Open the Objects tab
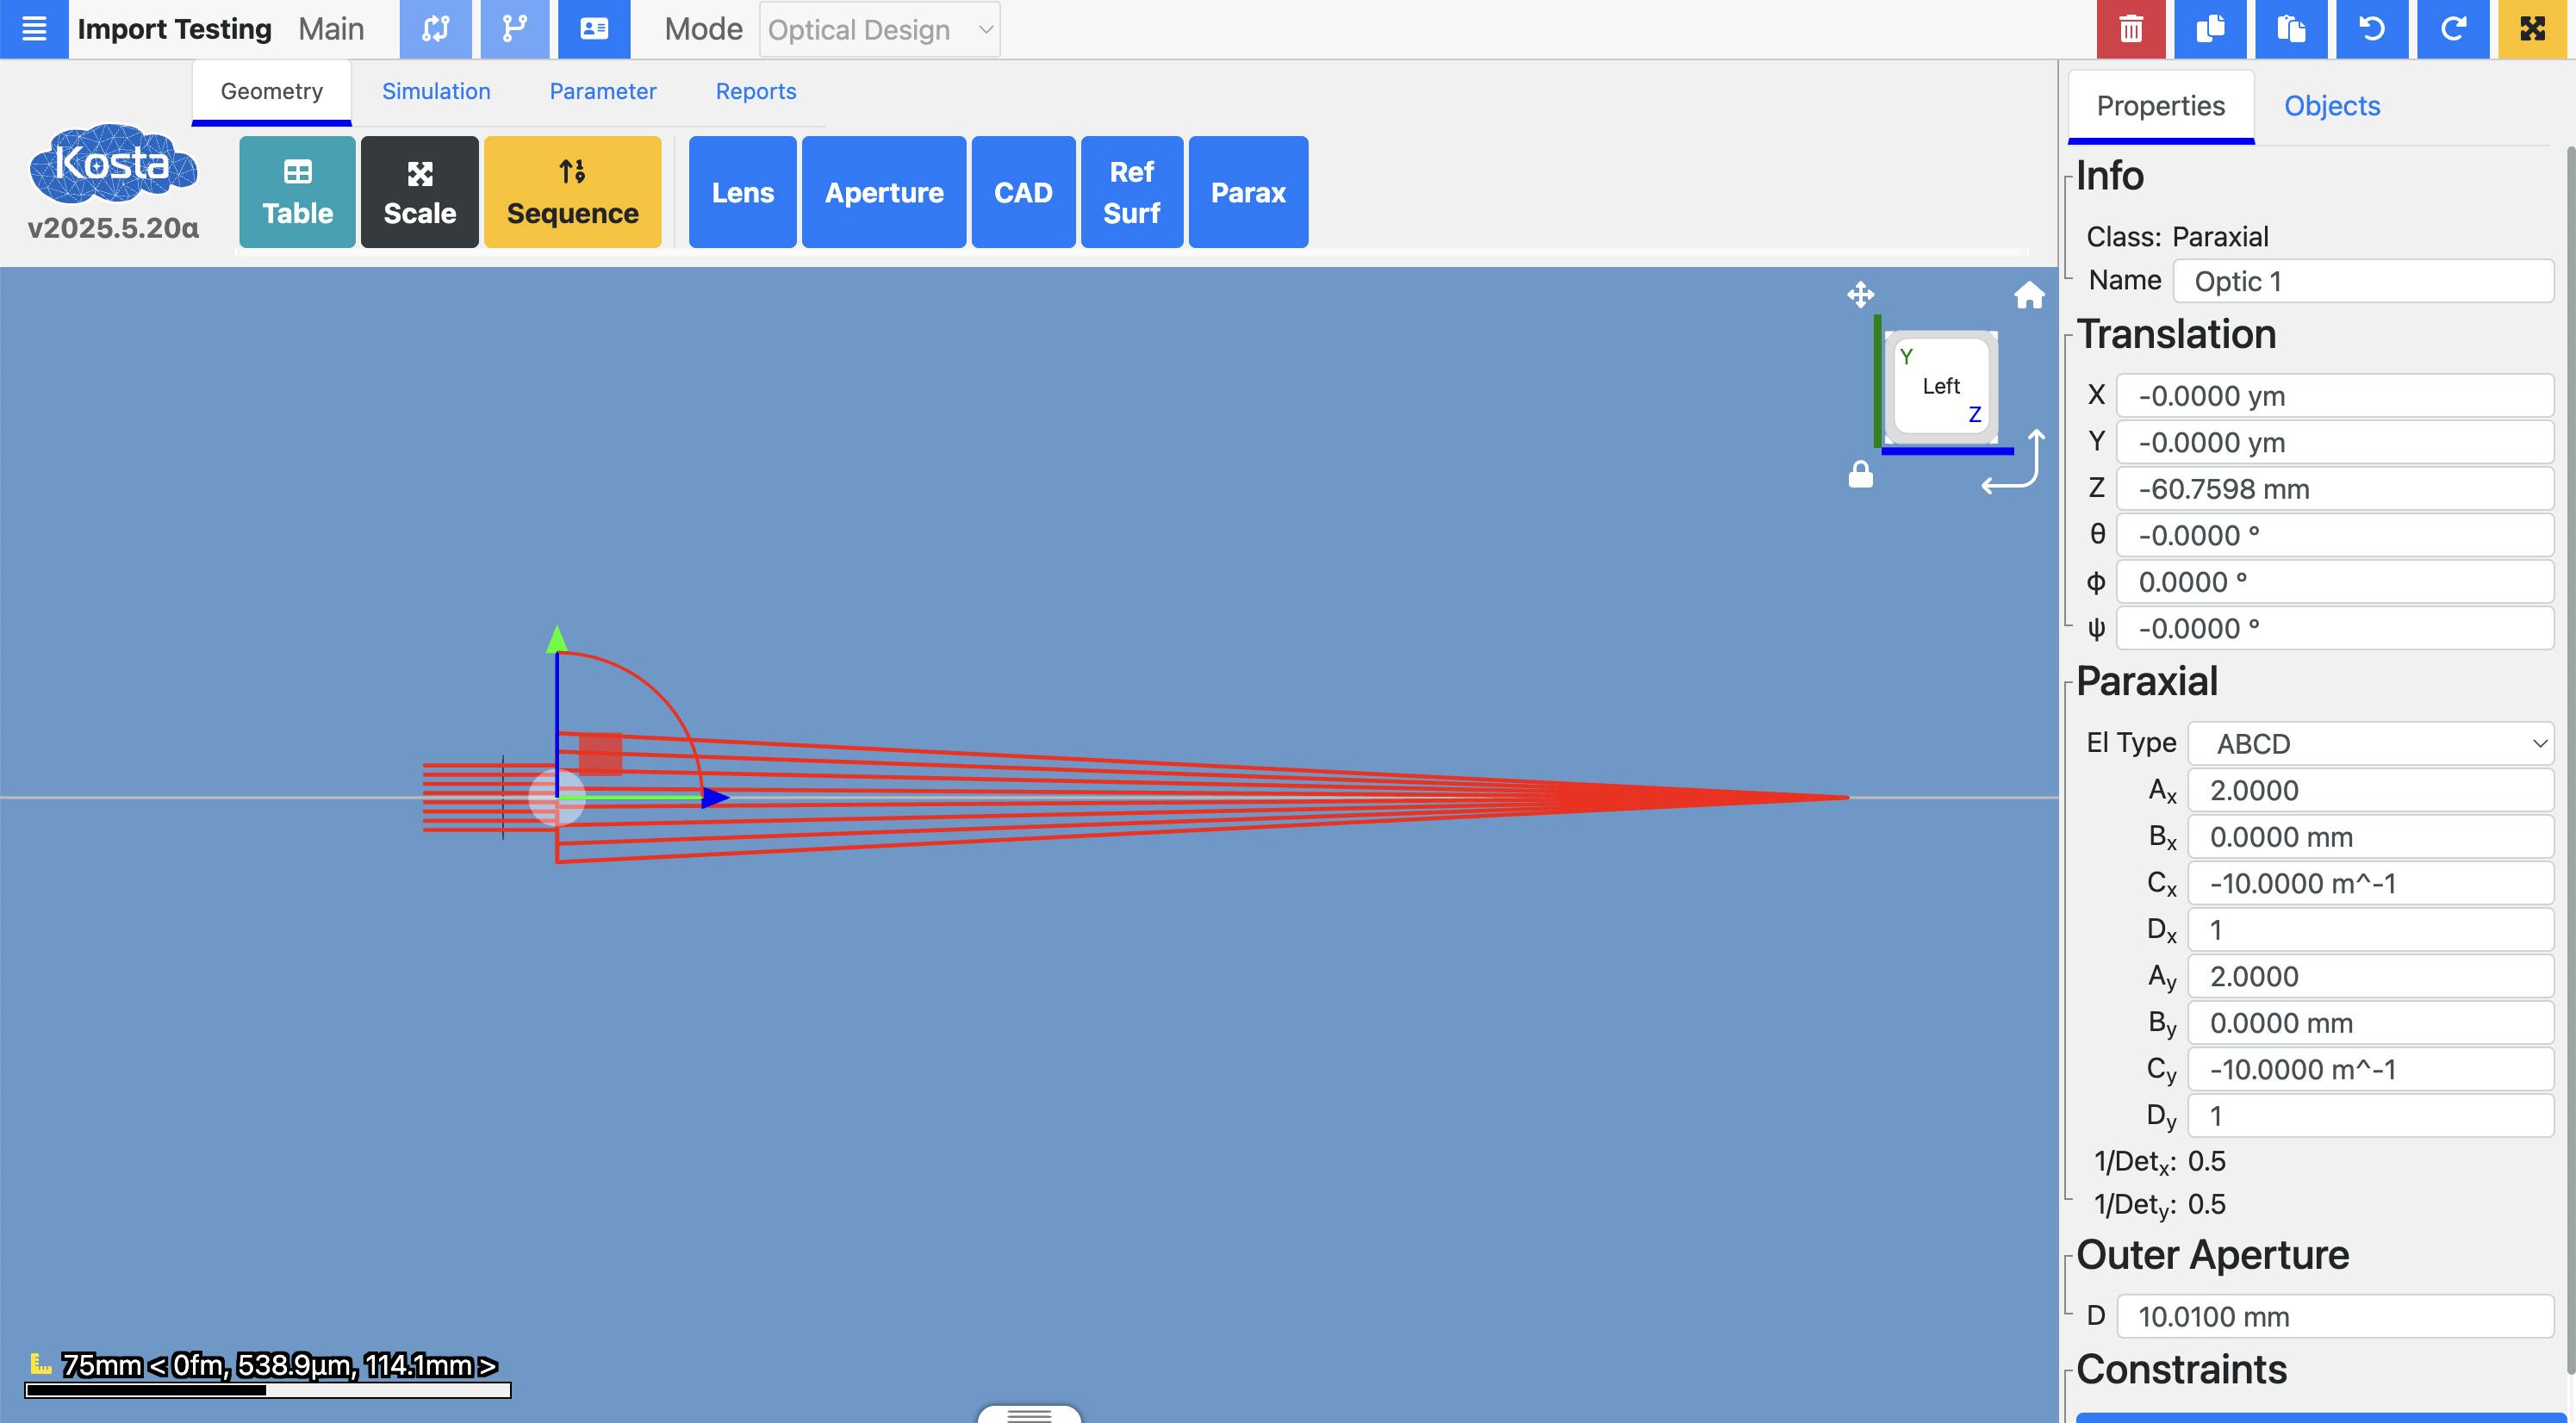Image resolution: width=2576 pixels, height=1423 pixels. [2331, 106]
